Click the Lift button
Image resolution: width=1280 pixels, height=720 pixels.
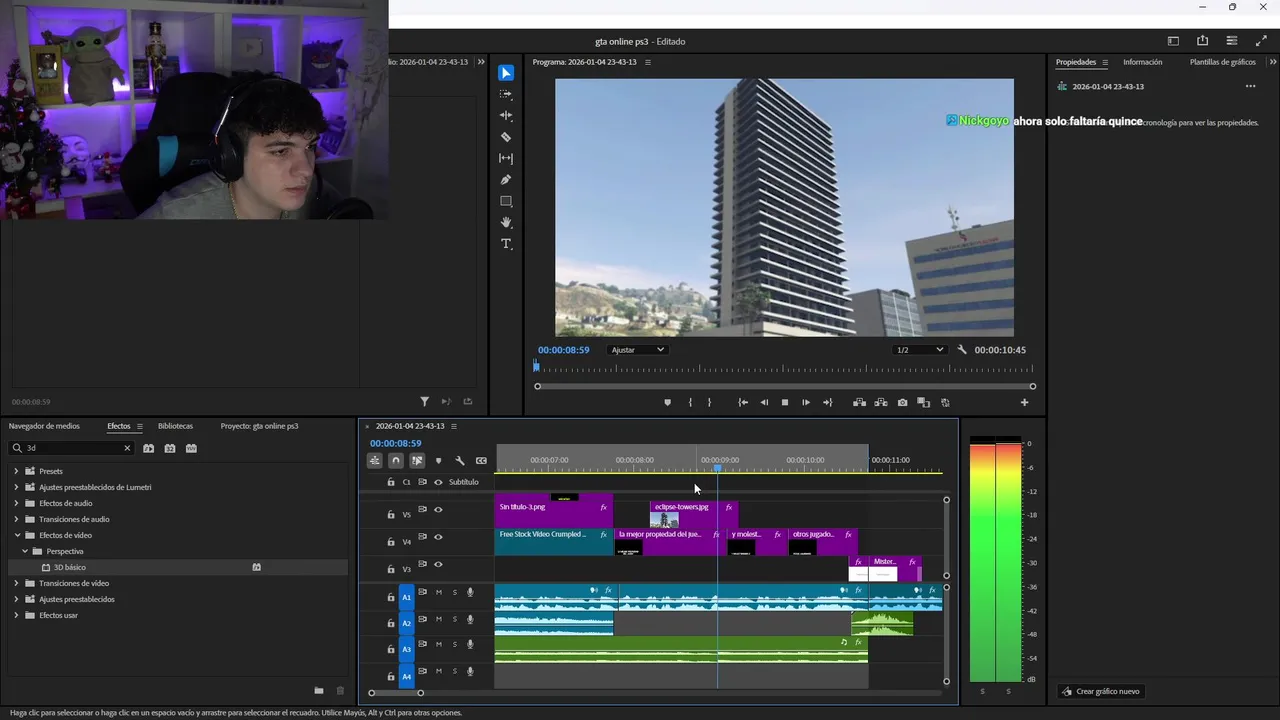click(859, 402)
